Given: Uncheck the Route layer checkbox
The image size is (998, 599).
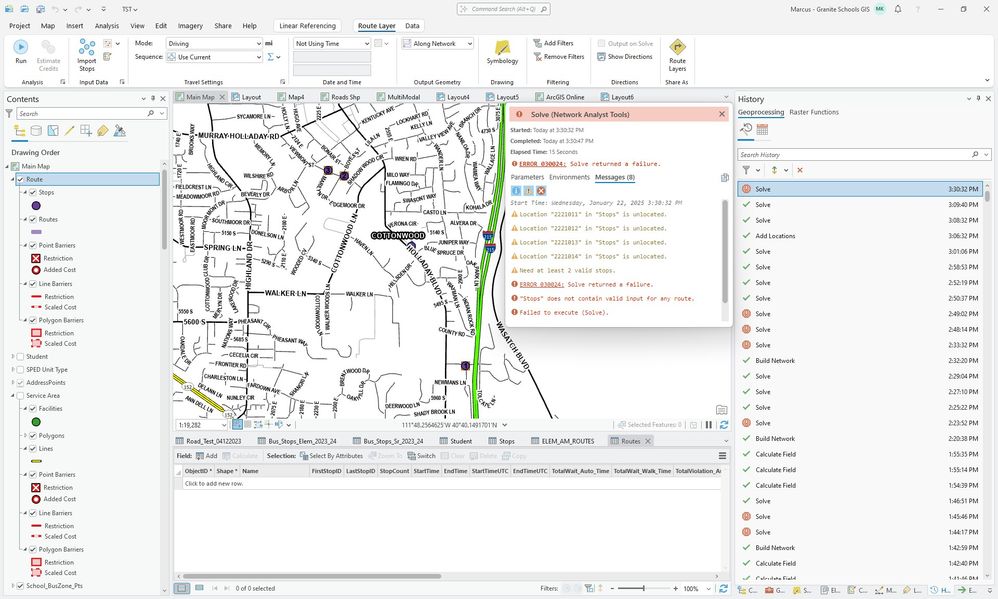Looking at the screenshot, I should (20, 180).
